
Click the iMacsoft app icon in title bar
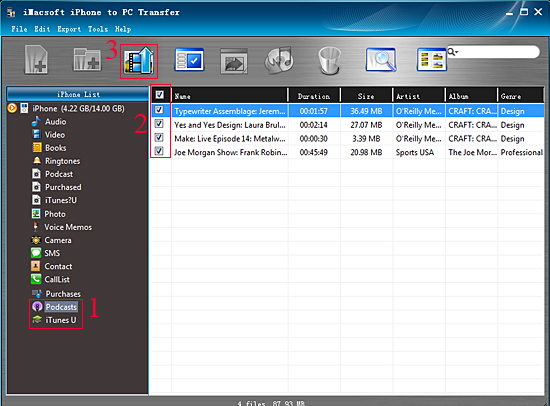point(11,13)
